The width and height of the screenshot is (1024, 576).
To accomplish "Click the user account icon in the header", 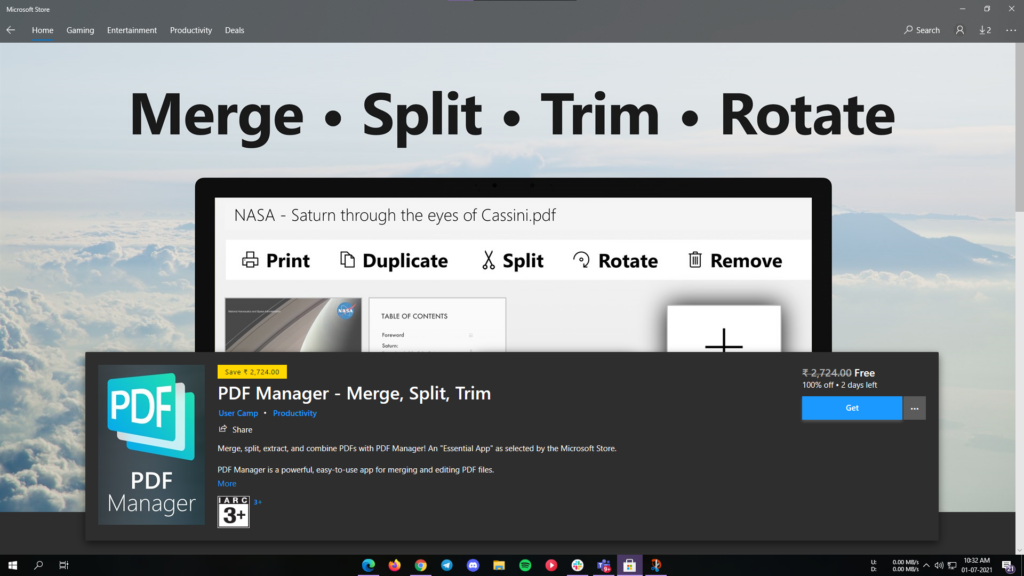I will (x=960, y=30).
